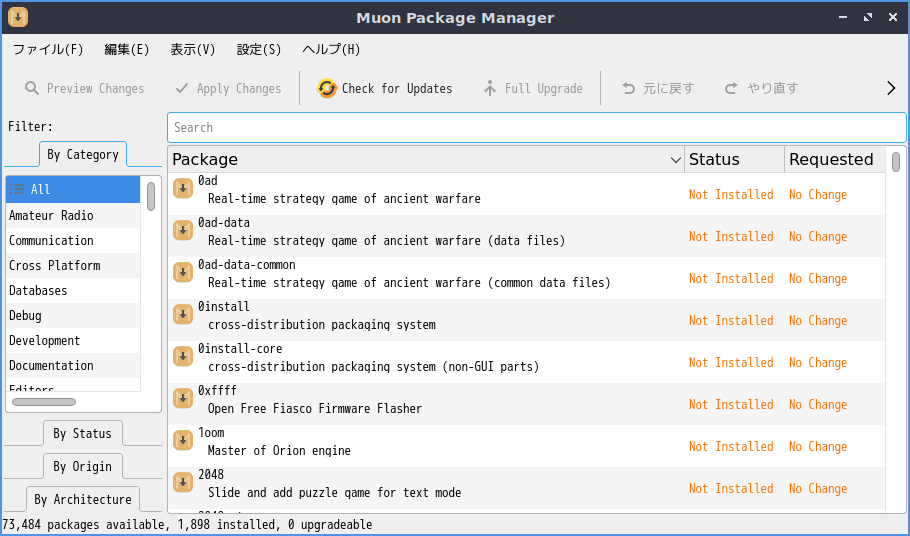The height and width of the screenshot is (536, 910).
Task: Select 'Open Free Fiasco Firmware Flasher' description
Action: click(315, 408)
